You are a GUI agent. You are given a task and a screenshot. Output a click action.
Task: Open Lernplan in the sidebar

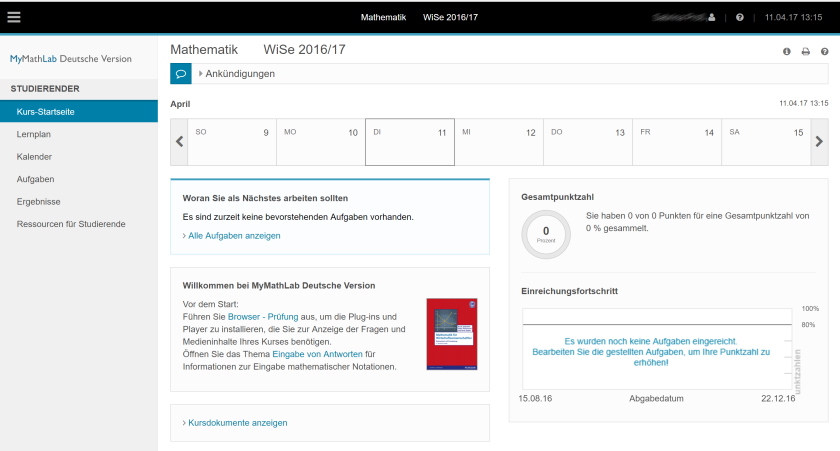click(x=34, y=134)
